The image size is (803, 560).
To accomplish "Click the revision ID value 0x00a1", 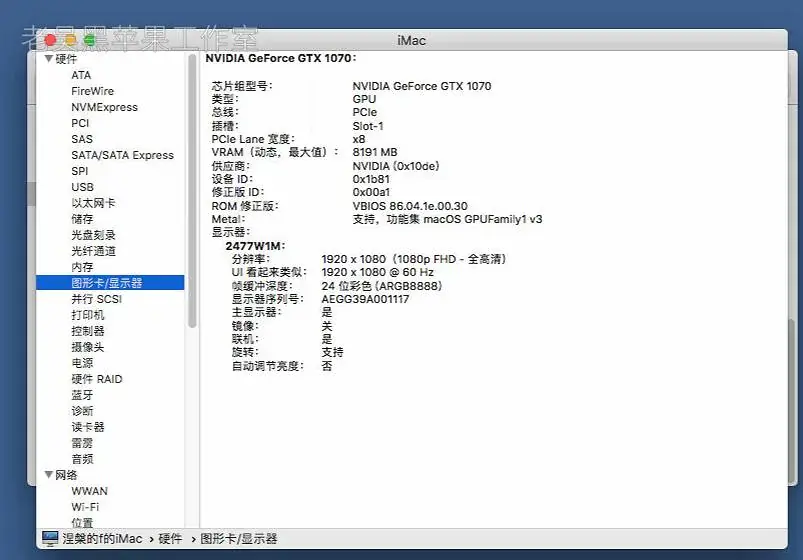I will 371,192.
